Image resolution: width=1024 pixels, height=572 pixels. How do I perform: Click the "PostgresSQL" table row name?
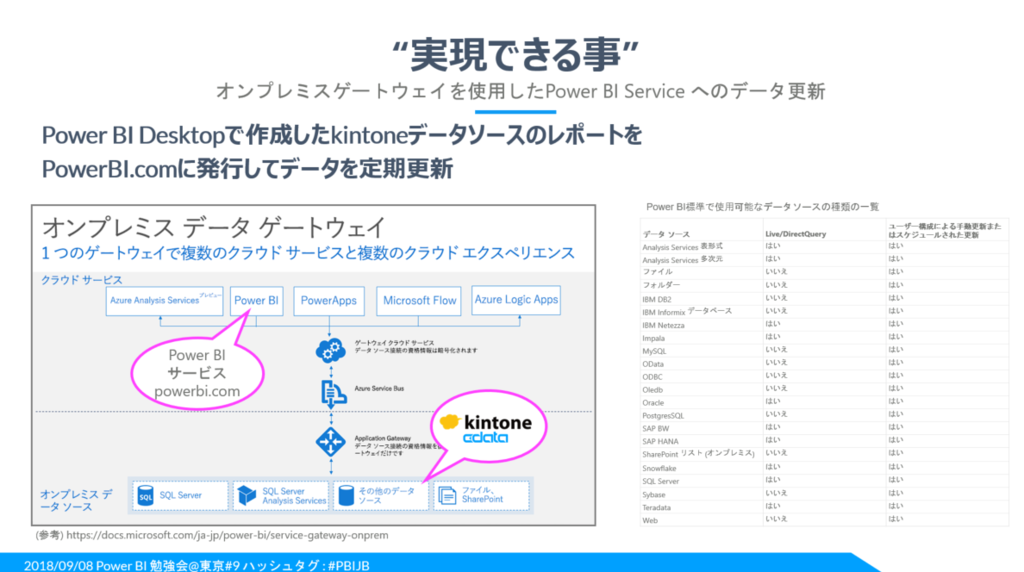[x=663, y=415]
